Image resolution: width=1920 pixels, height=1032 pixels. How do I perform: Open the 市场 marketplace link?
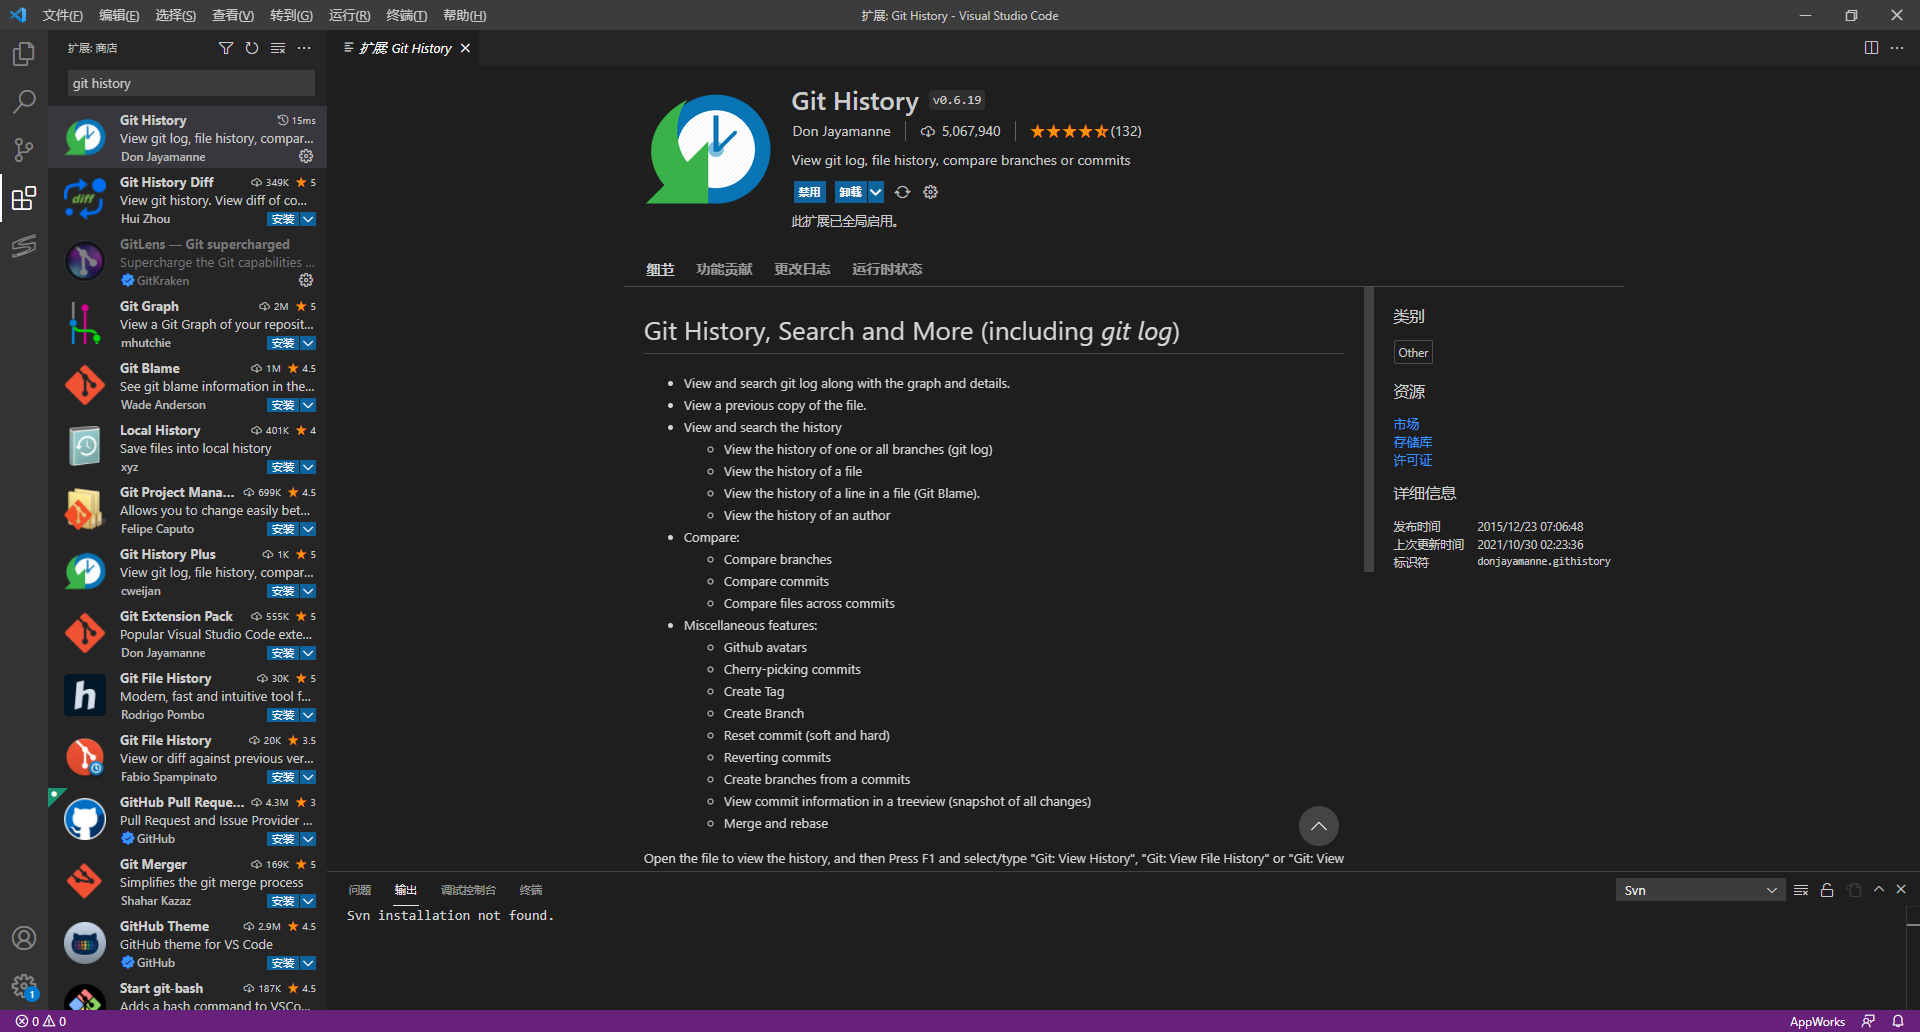(x=1406, y=424)
